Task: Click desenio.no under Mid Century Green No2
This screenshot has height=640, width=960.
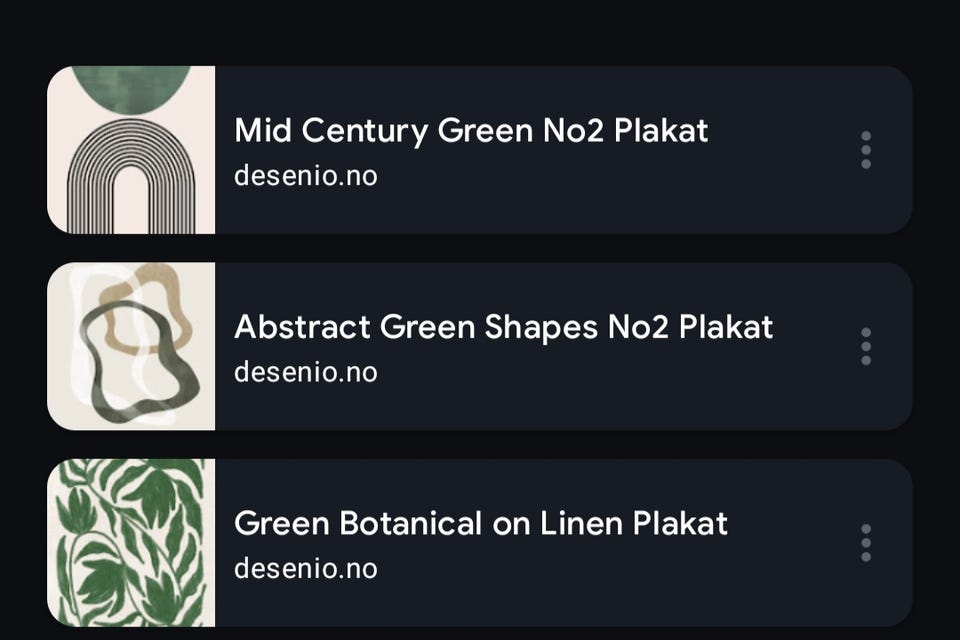Action: coord(305,176)
